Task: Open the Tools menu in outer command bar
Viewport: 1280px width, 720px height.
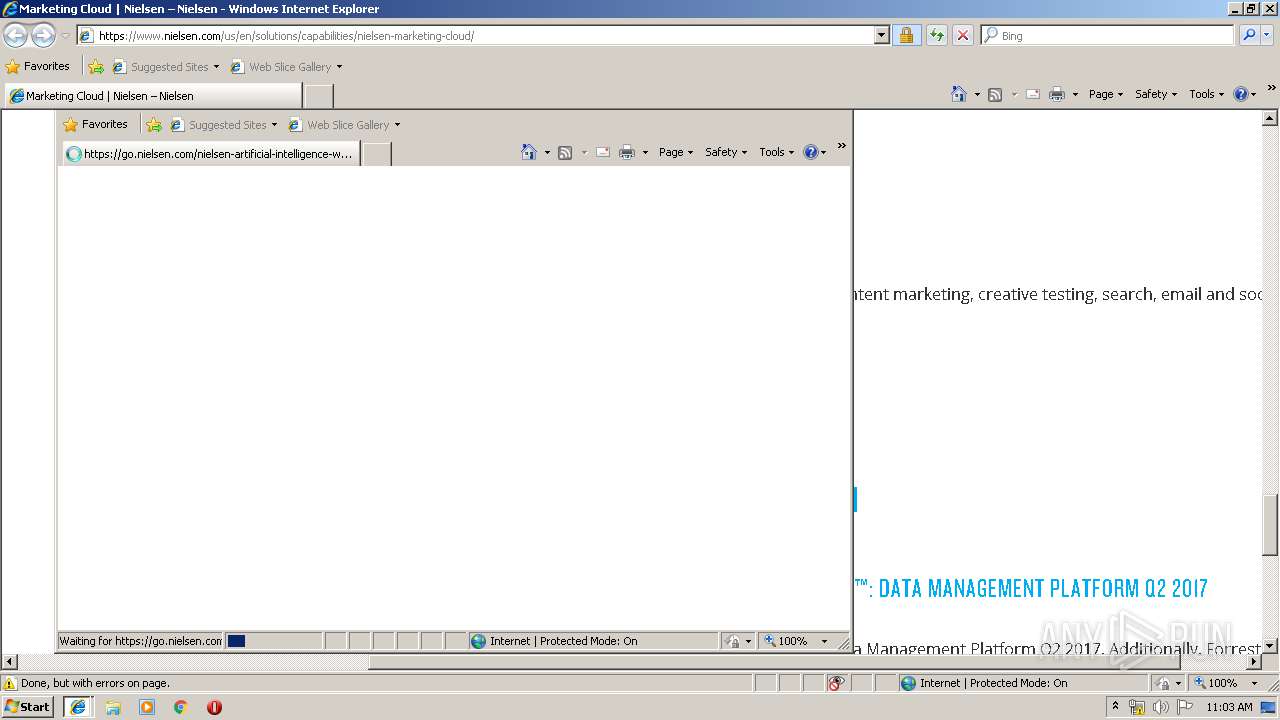Action: pos(1206,94)
